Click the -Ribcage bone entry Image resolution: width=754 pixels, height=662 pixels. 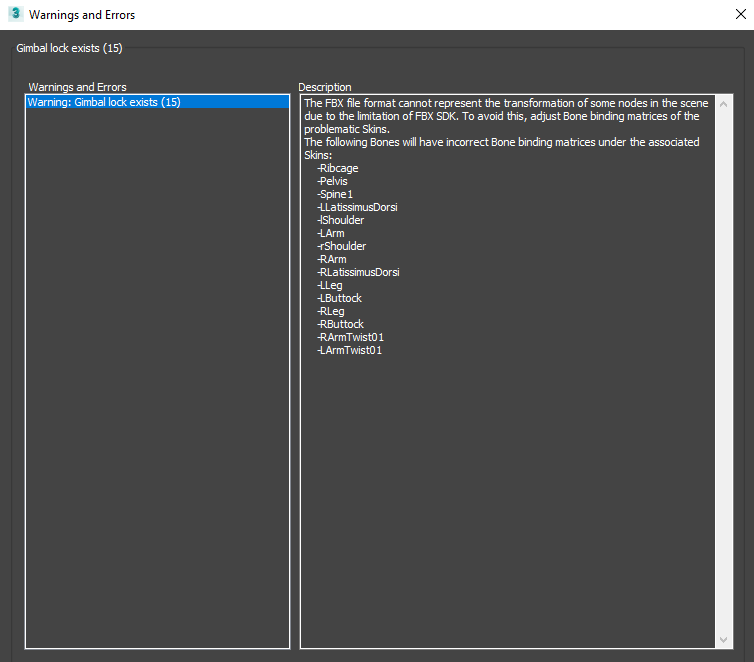338,168
